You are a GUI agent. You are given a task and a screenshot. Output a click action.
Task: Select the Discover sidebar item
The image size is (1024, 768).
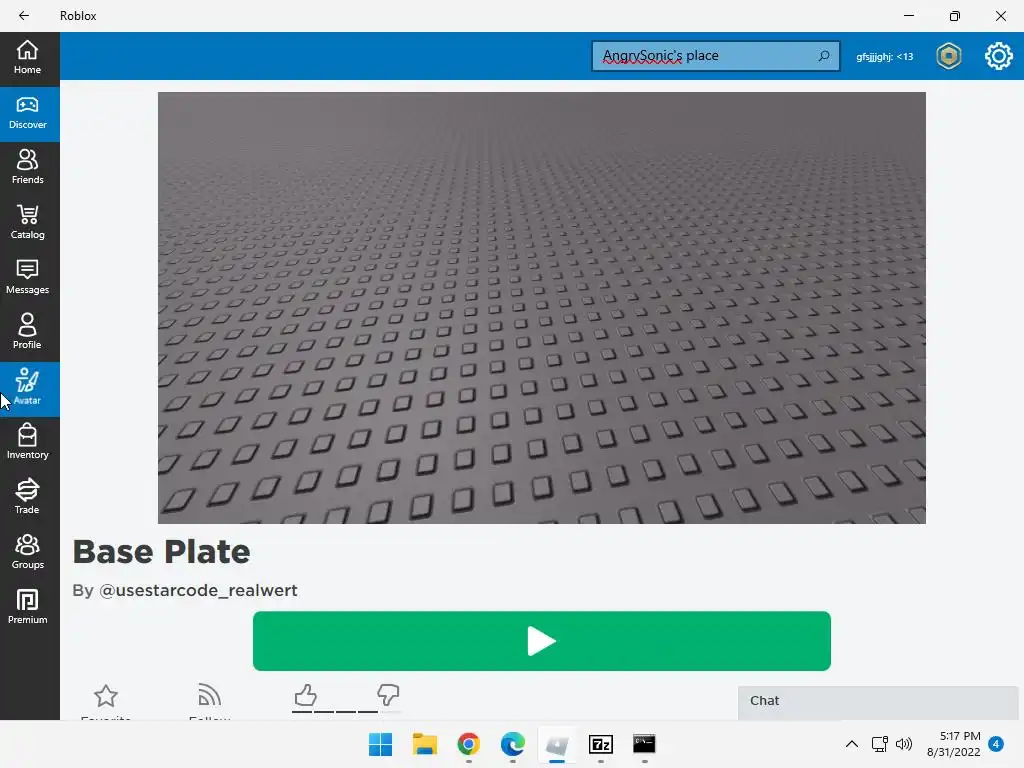click(x=27, y=114)
